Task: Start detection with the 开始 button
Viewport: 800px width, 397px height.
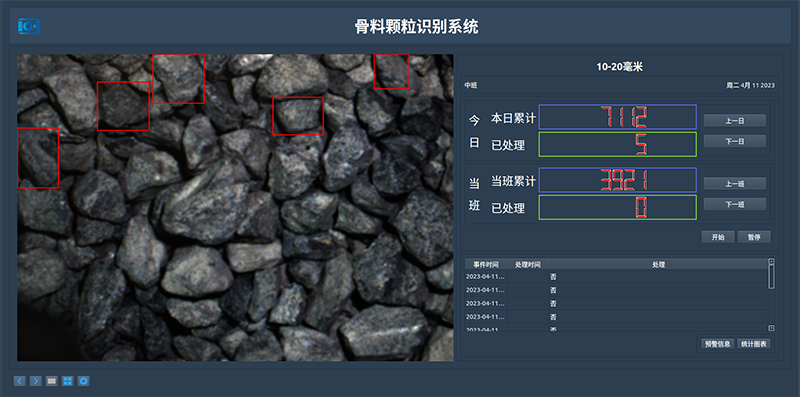Action: tap(718, 237)
